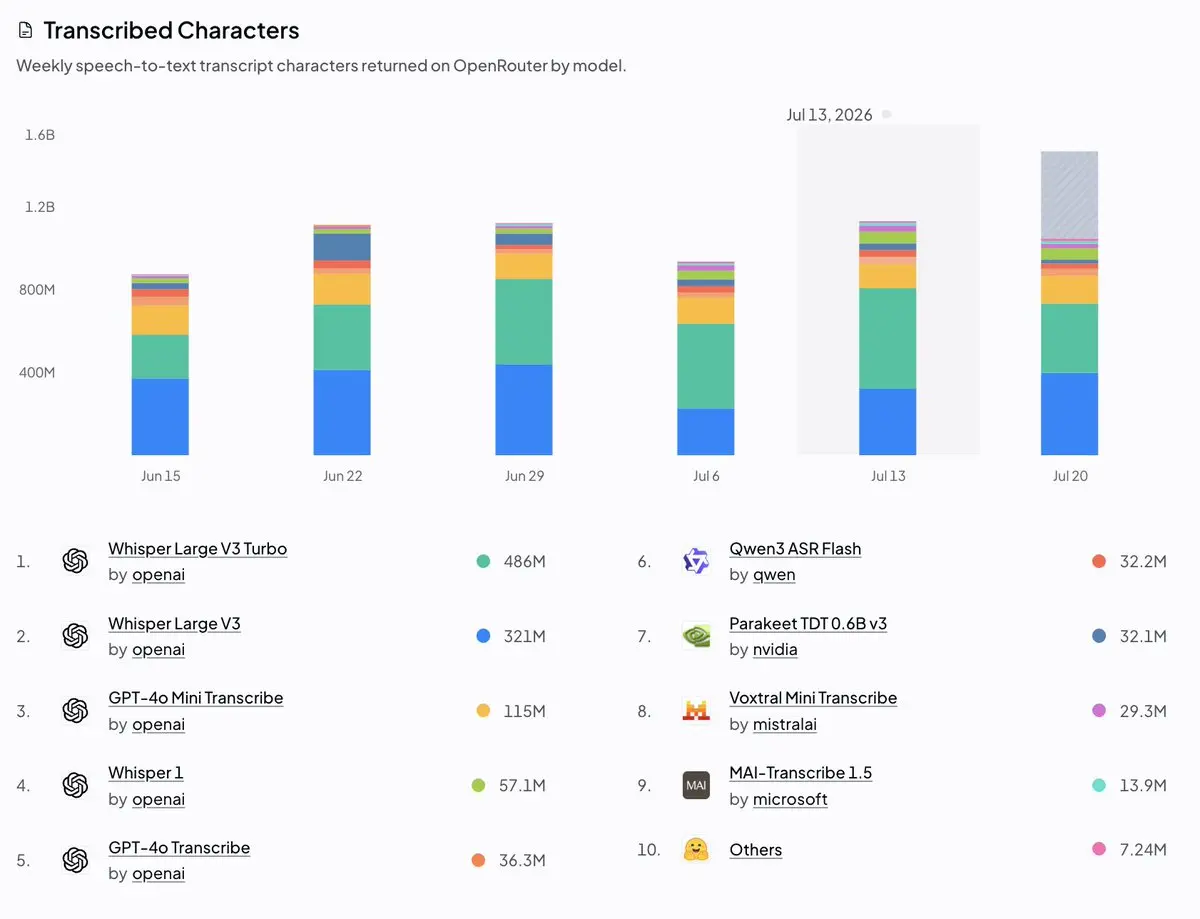Select the Jun 29 bar's green segment
Image resolution: width=1200 pixels, height=919 pixels.
coord(524,322)
